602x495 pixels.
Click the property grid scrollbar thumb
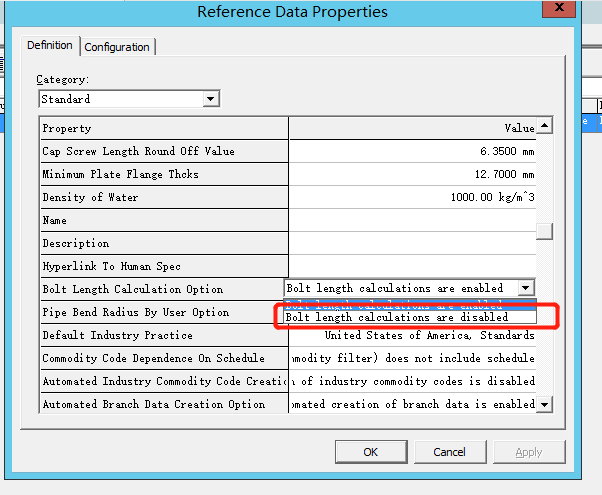544,231
